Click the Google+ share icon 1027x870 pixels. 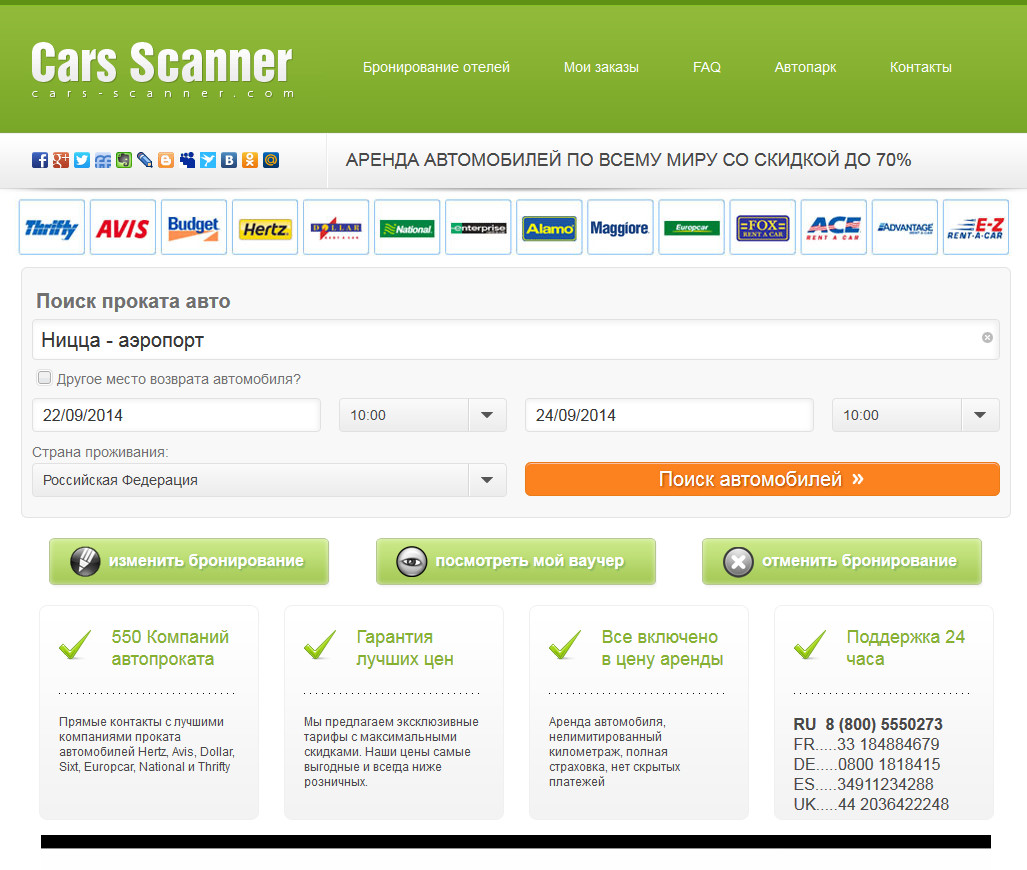pos(61,160)
